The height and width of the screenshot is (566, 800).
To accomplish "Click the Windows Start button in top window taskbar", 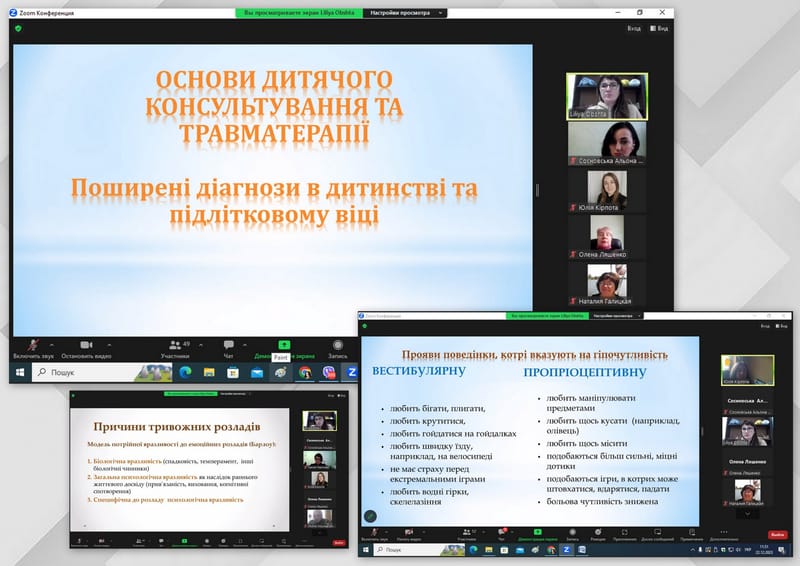I will tap(20, 373).
